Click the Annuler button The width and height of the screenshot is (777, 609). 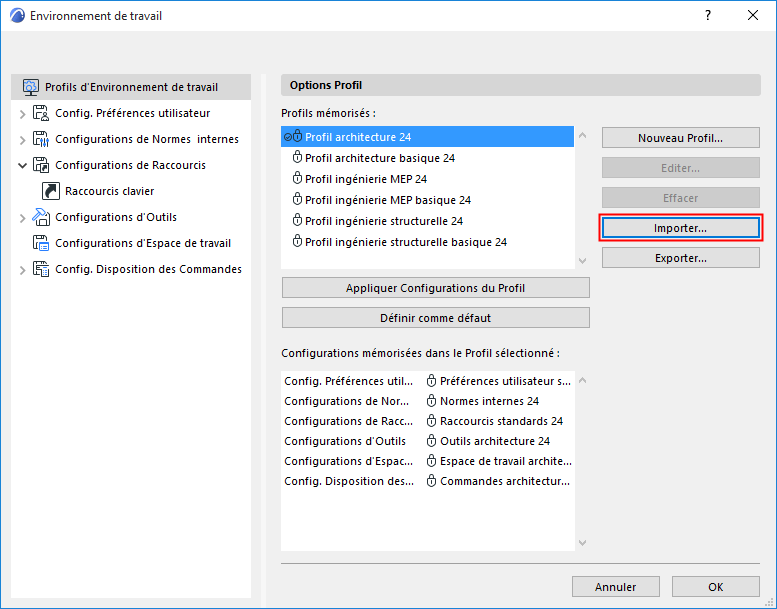(615, 587)
